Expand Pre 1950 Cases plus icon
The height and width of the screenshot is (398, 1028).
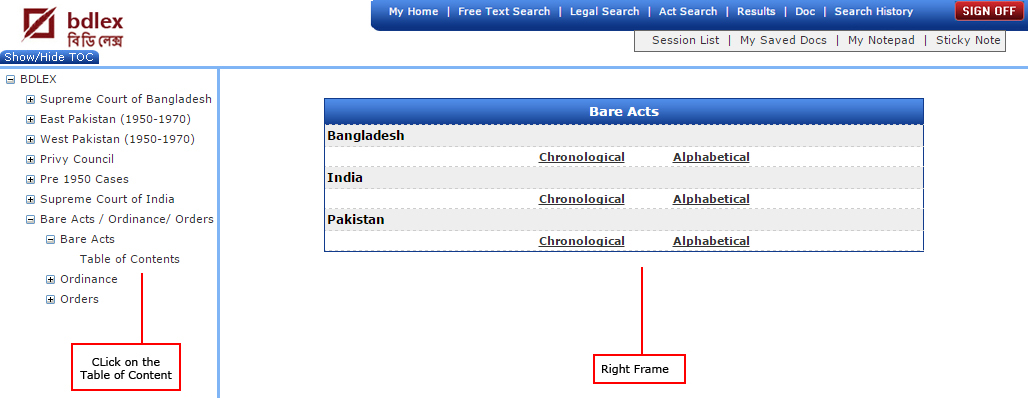coord(30,180)
